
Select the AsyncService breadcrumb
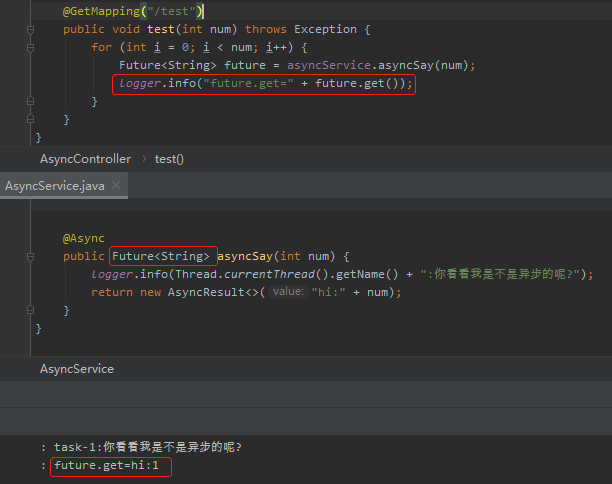(77, 369)
